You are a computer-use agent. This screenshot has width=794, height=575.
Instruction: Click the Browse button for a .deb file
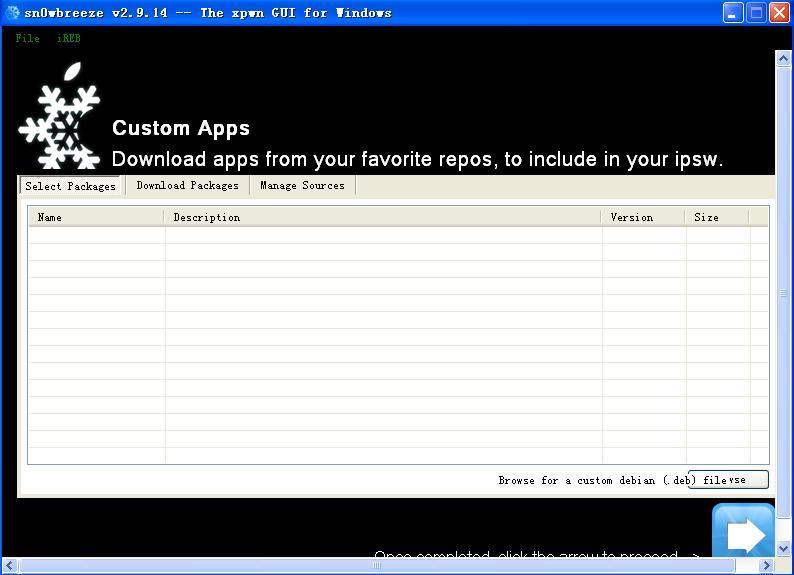[728, 479]
